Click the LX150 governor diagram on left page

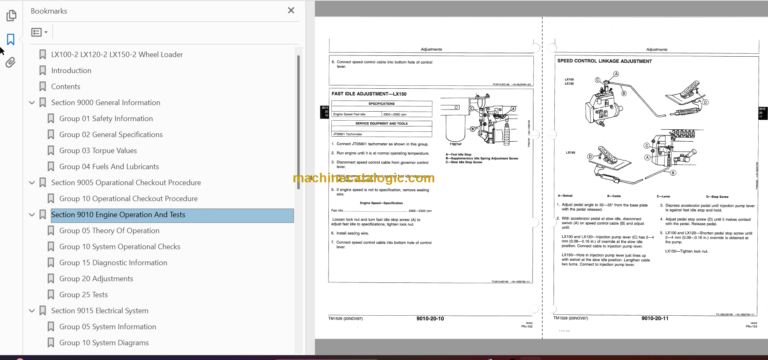480,120
